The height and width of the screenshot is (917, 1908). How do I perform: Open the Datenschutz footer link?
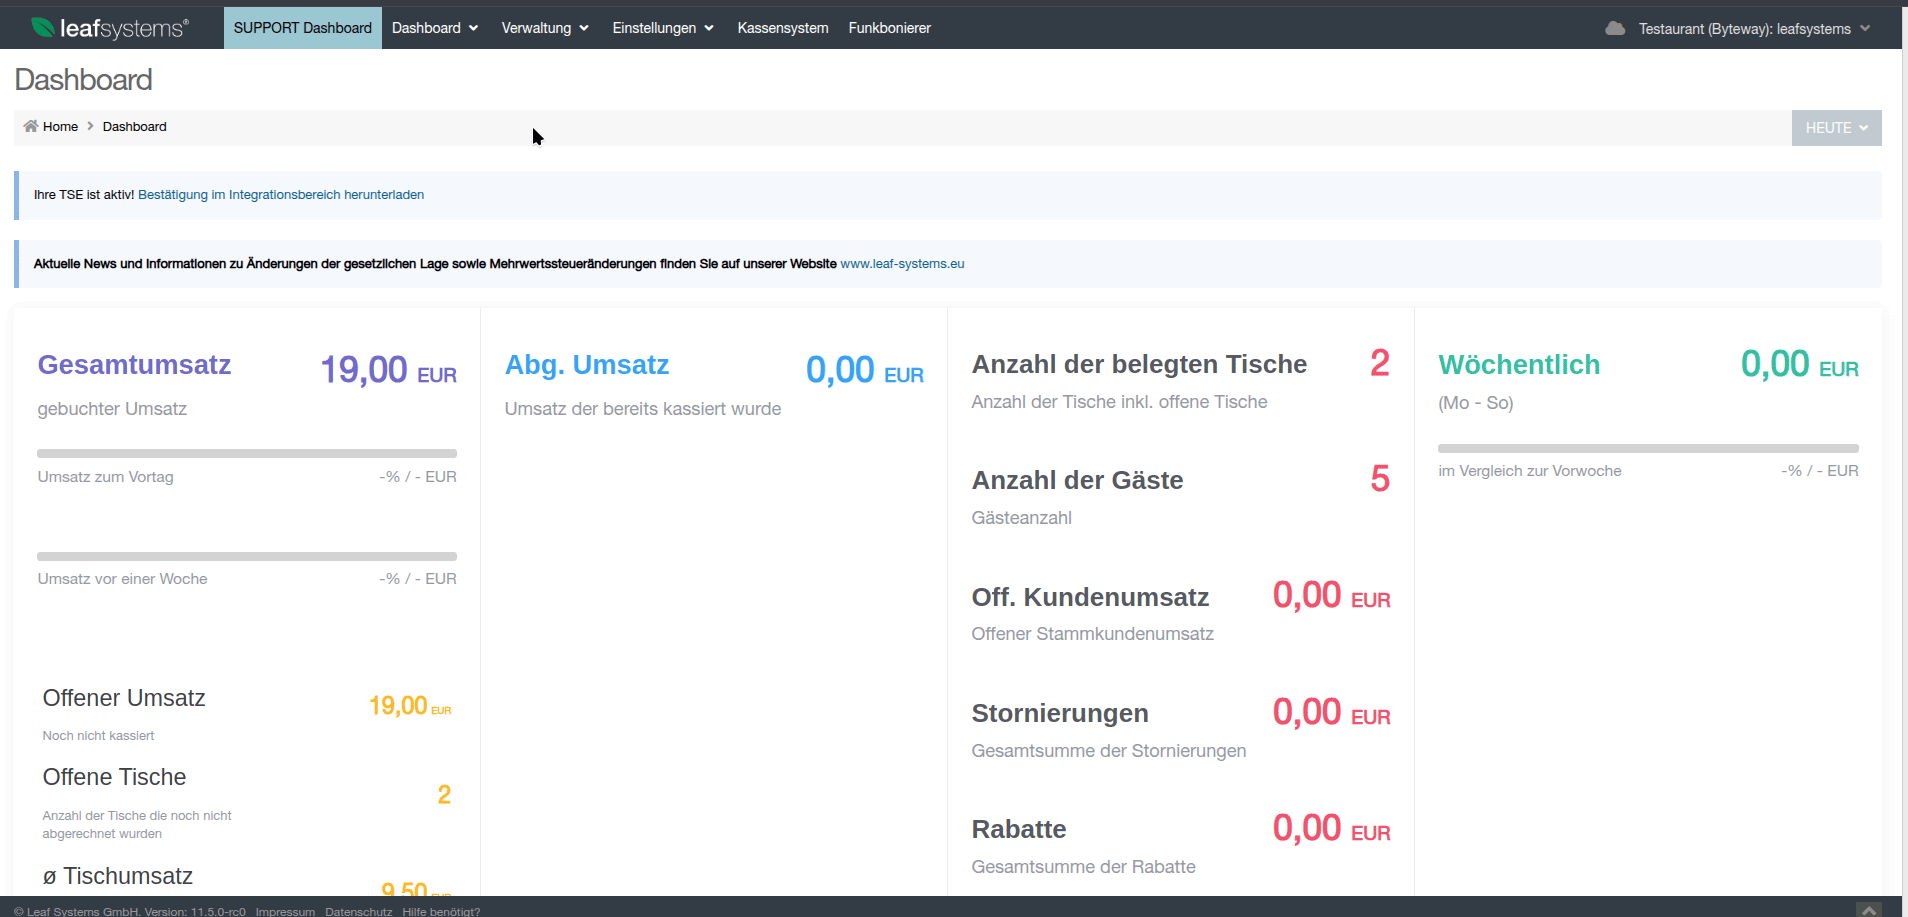[x=358, y=911]
